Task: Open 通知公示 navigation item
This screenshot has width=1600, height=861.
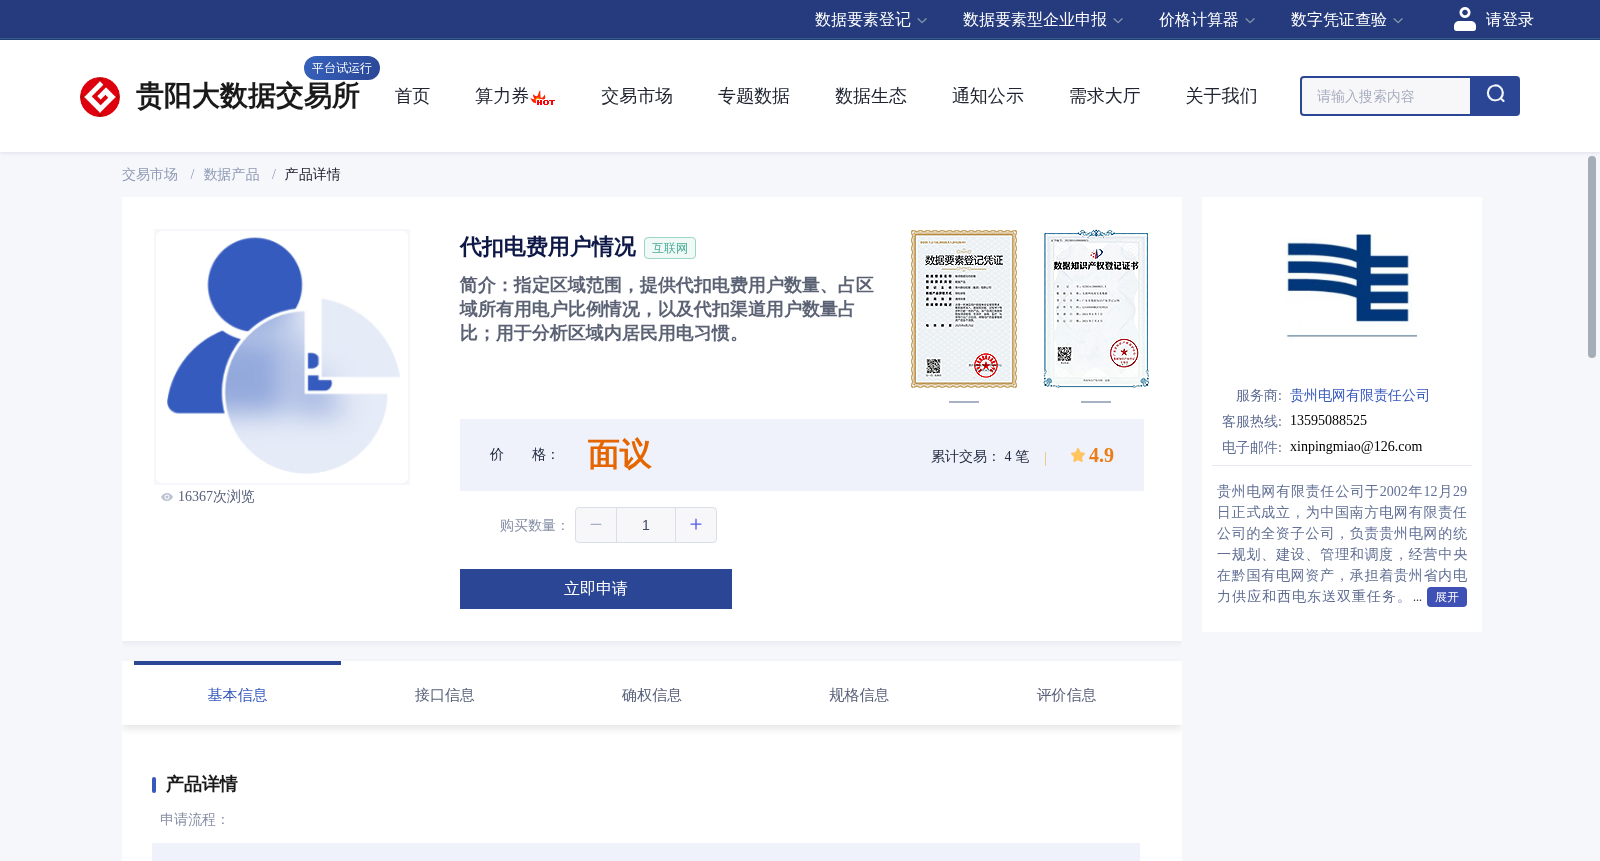Action: 988,96
